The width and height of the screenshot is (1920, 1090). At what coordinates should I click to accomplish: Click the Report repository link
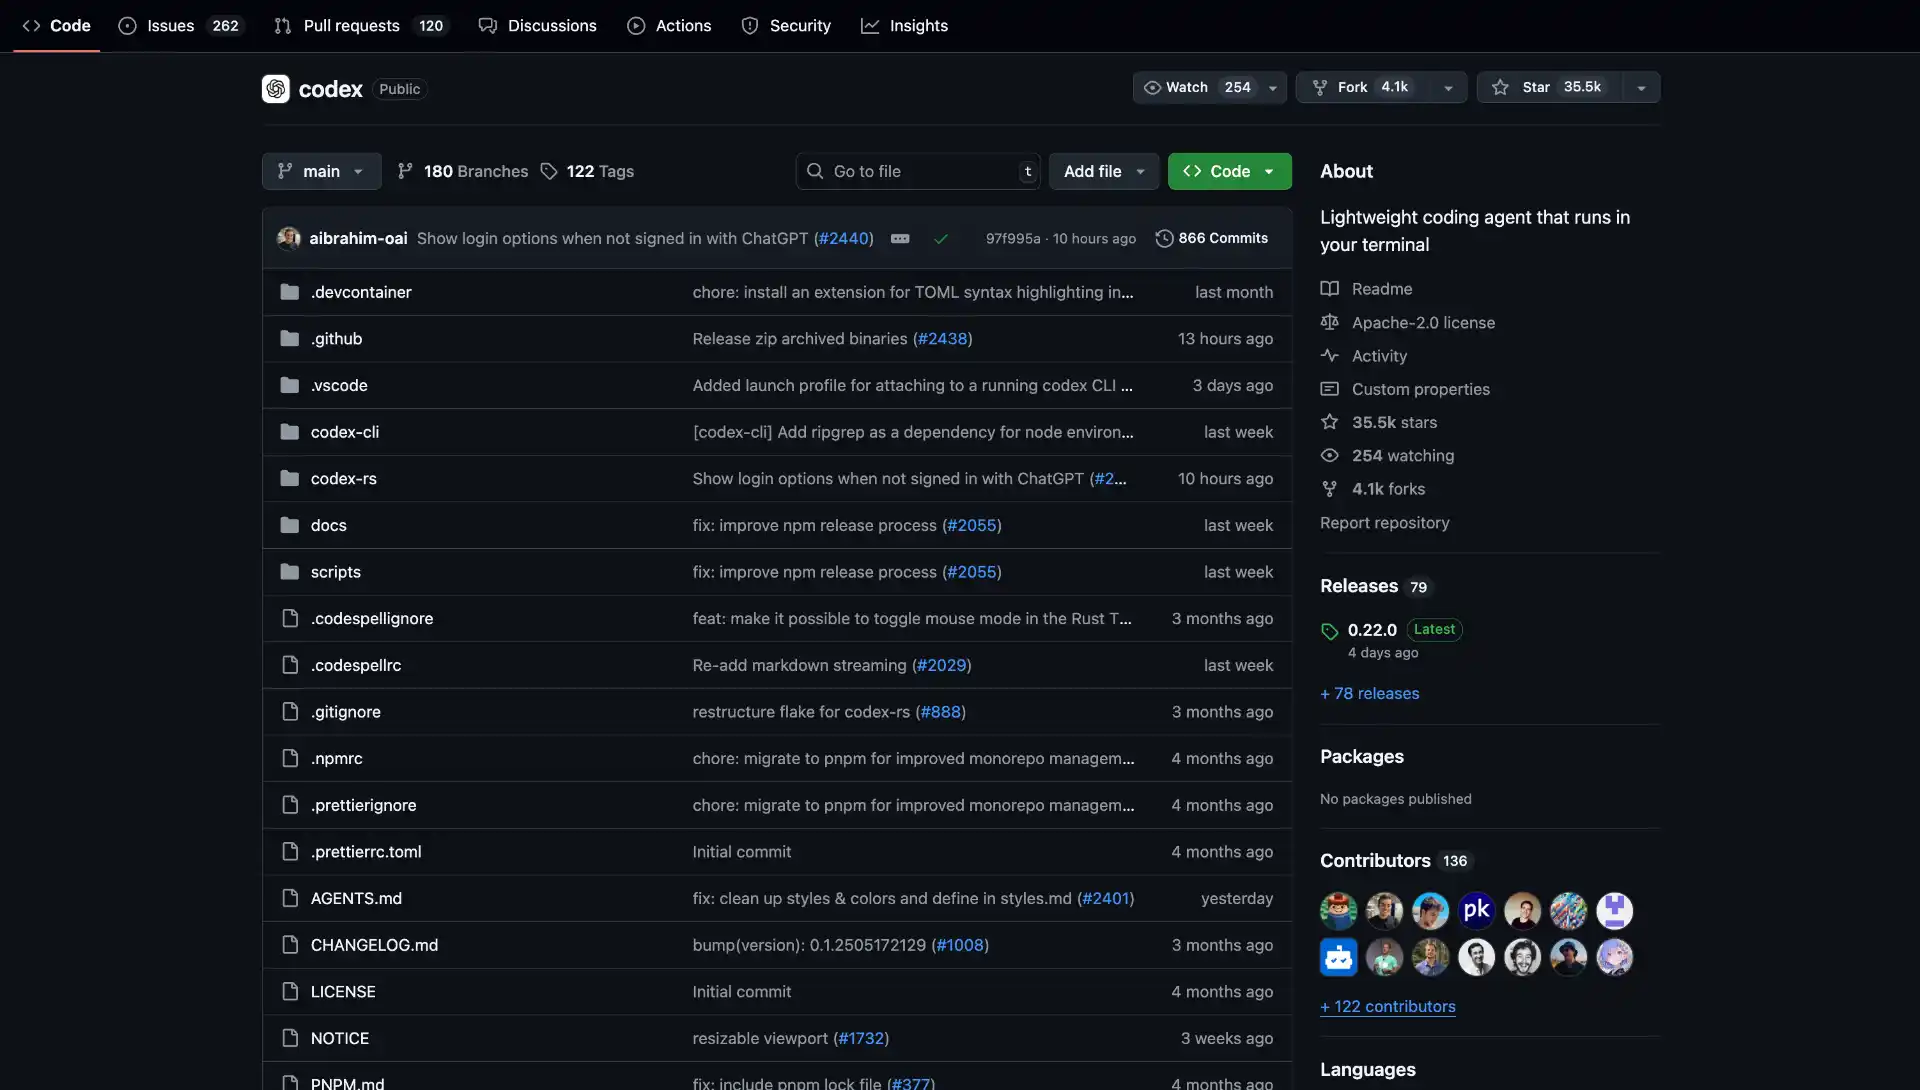pos(1384,522)
